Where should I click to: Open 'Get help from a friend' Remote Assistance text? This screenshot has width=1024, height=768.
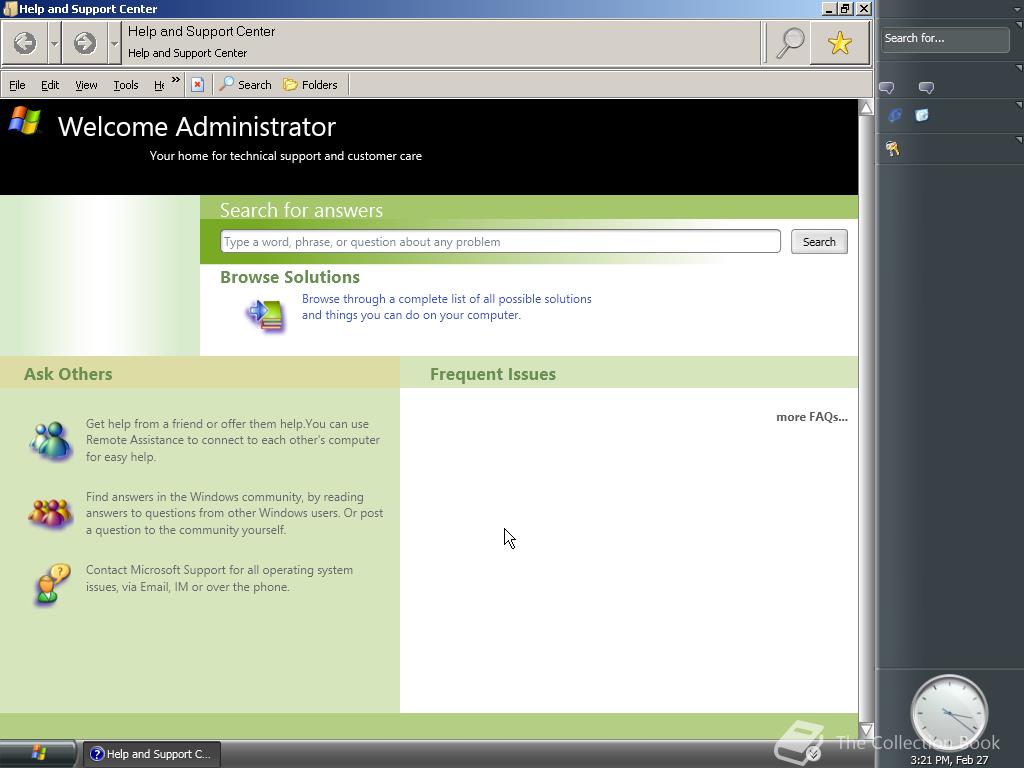click(232, 440)
